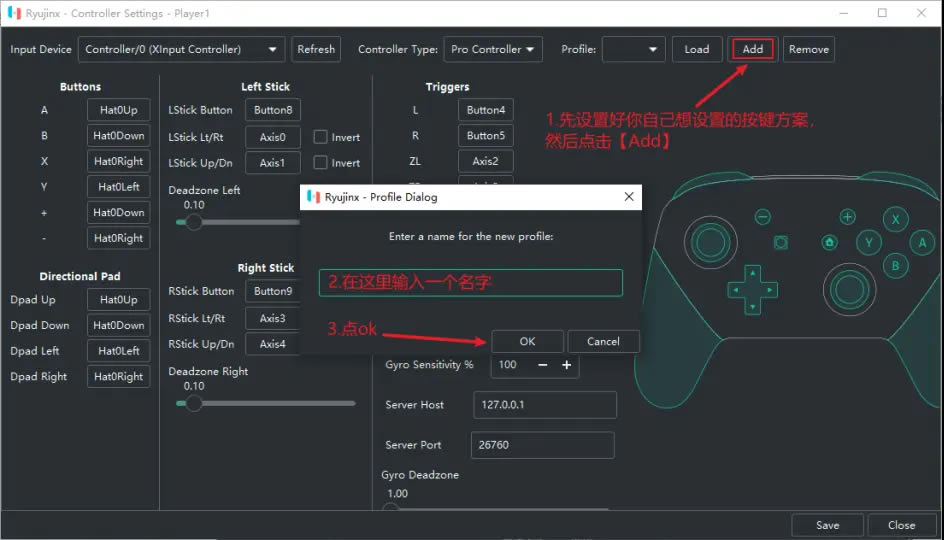Click the X button on controller image
This screenshot has height=540, width=944.
click(x=896, y=220)
